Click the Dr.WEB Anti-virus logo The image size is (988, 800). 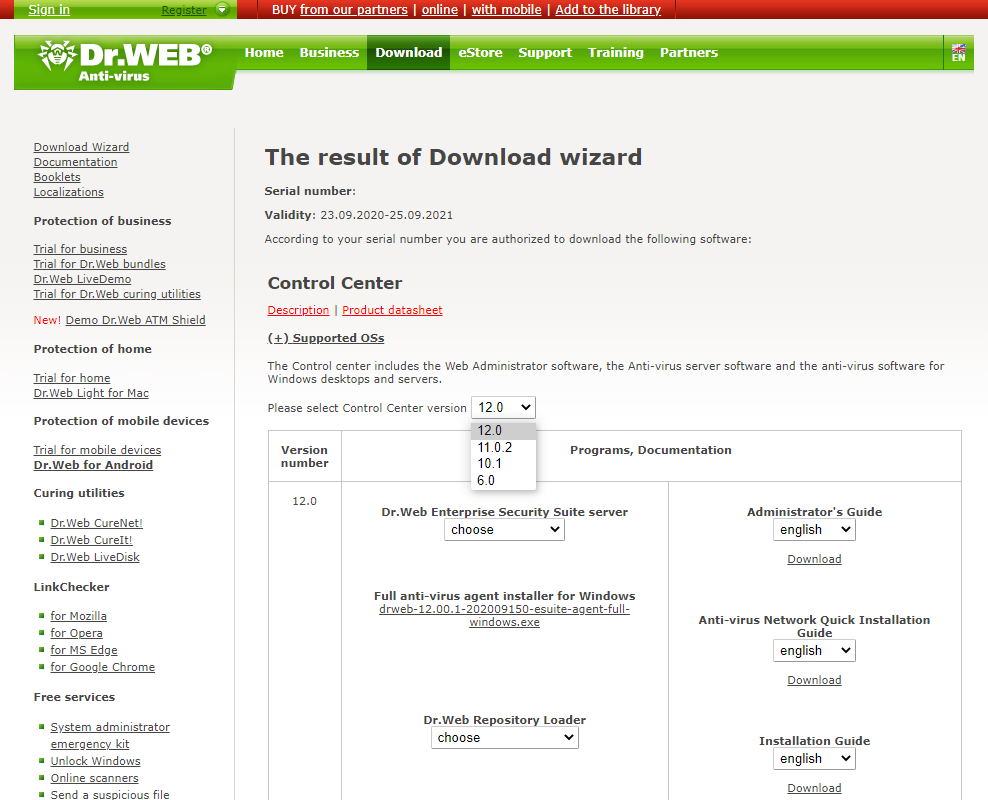[125, 62]
